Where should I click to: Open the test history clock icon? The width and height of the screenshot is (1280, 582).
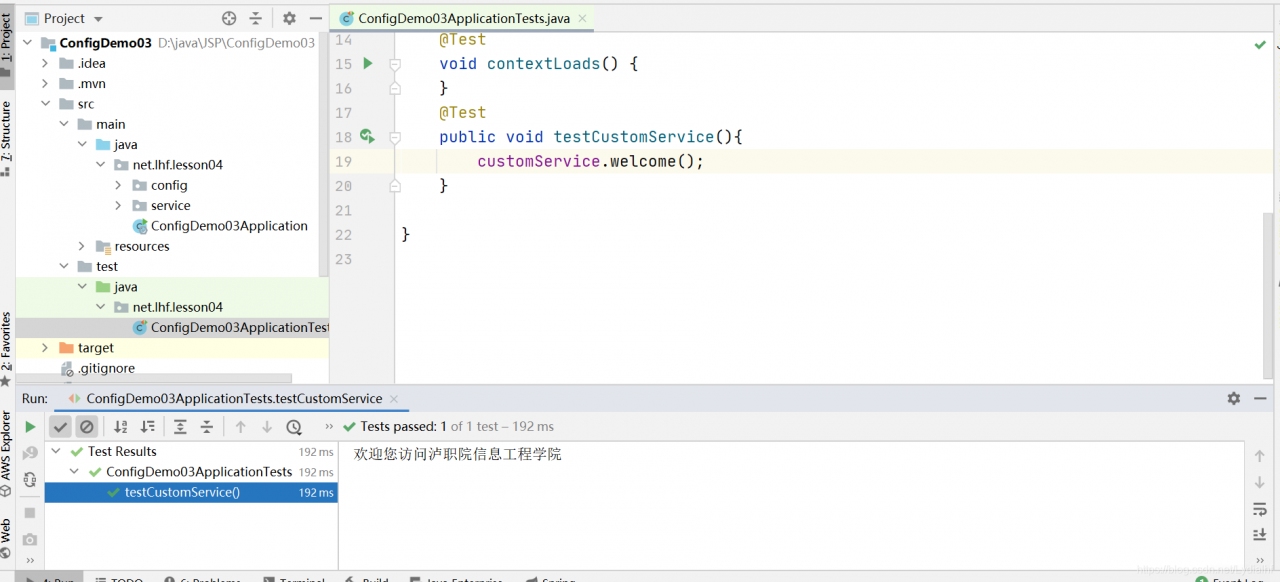click(x=294, y=427)
